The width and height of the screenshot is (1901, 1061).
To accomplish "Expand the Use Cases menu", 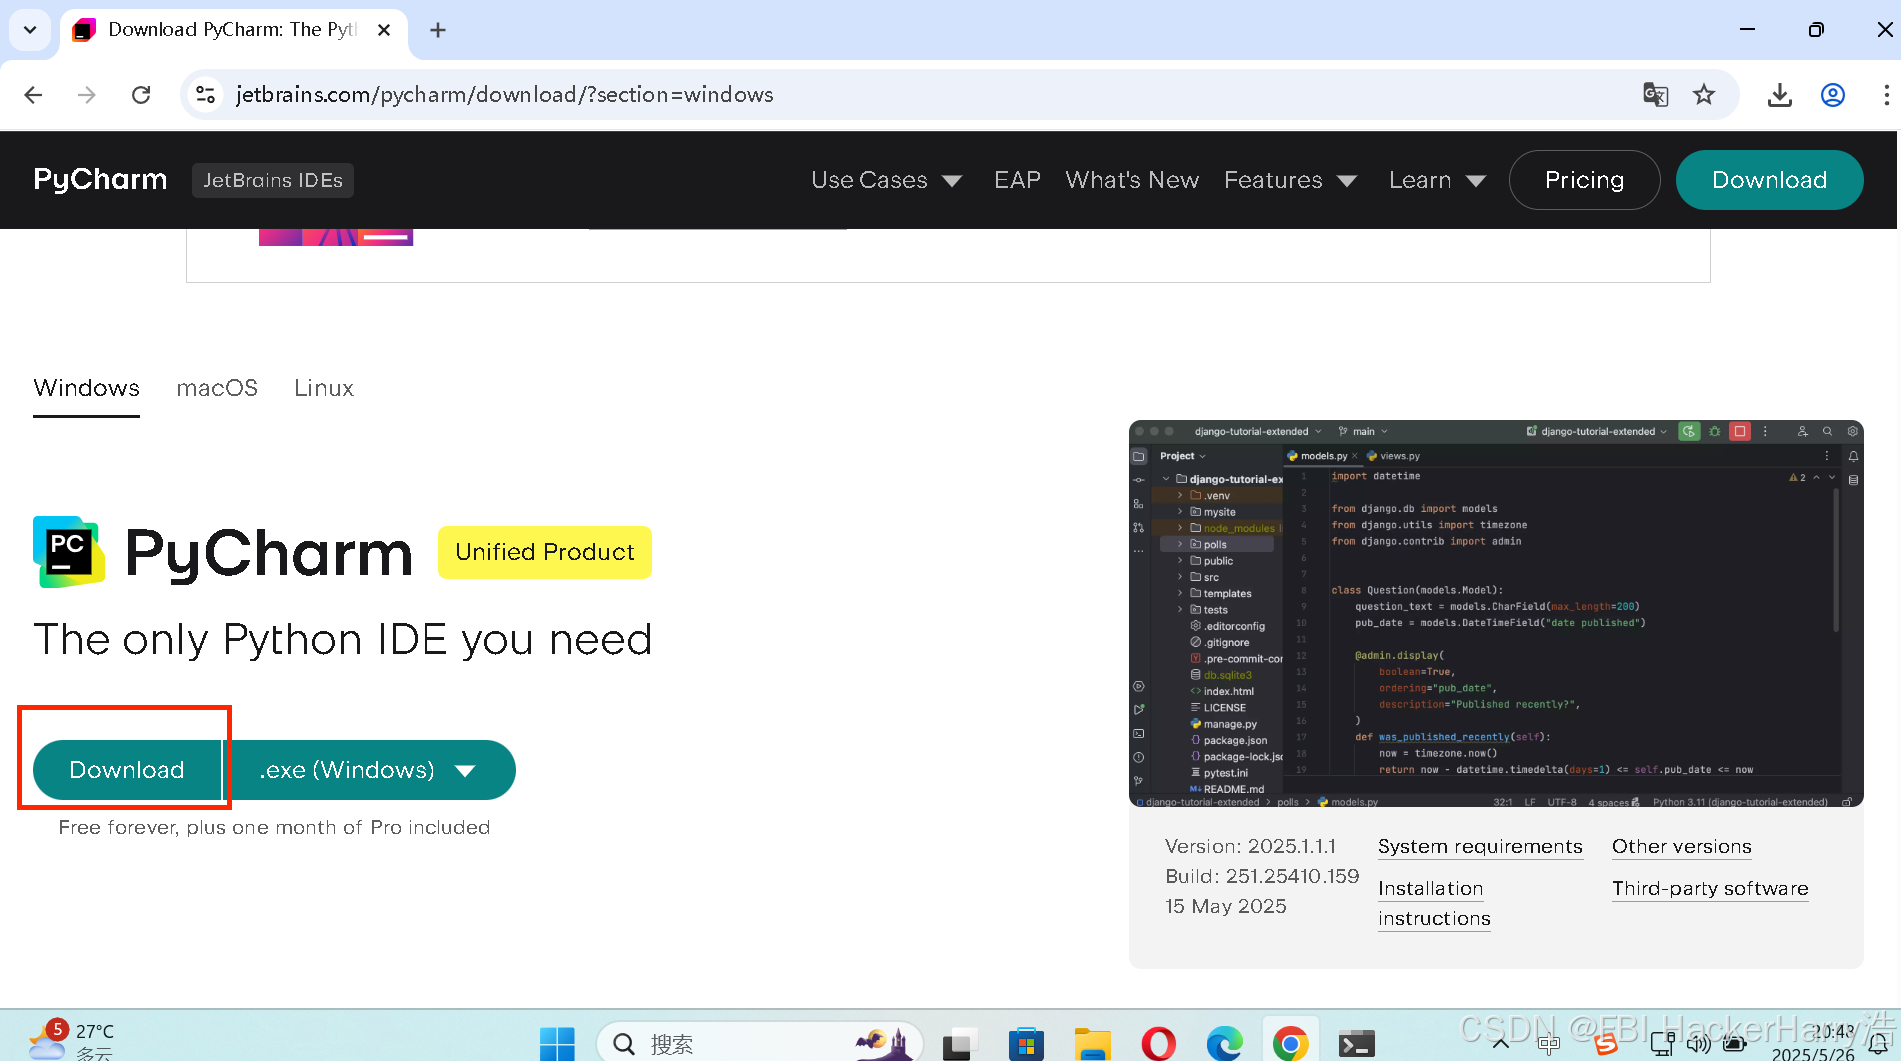I will [x=886, y=180].
